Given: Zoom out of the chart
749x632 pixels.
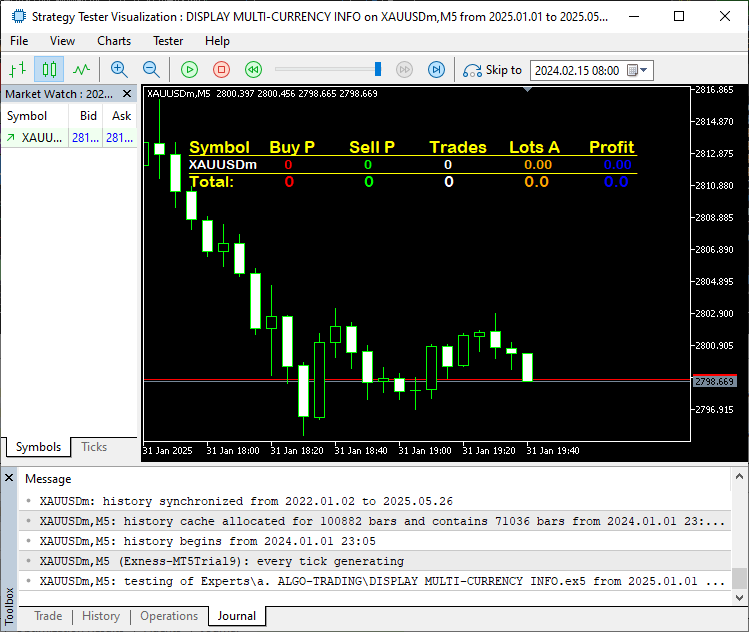Looking at the screenshot, I should pos(151,70).
